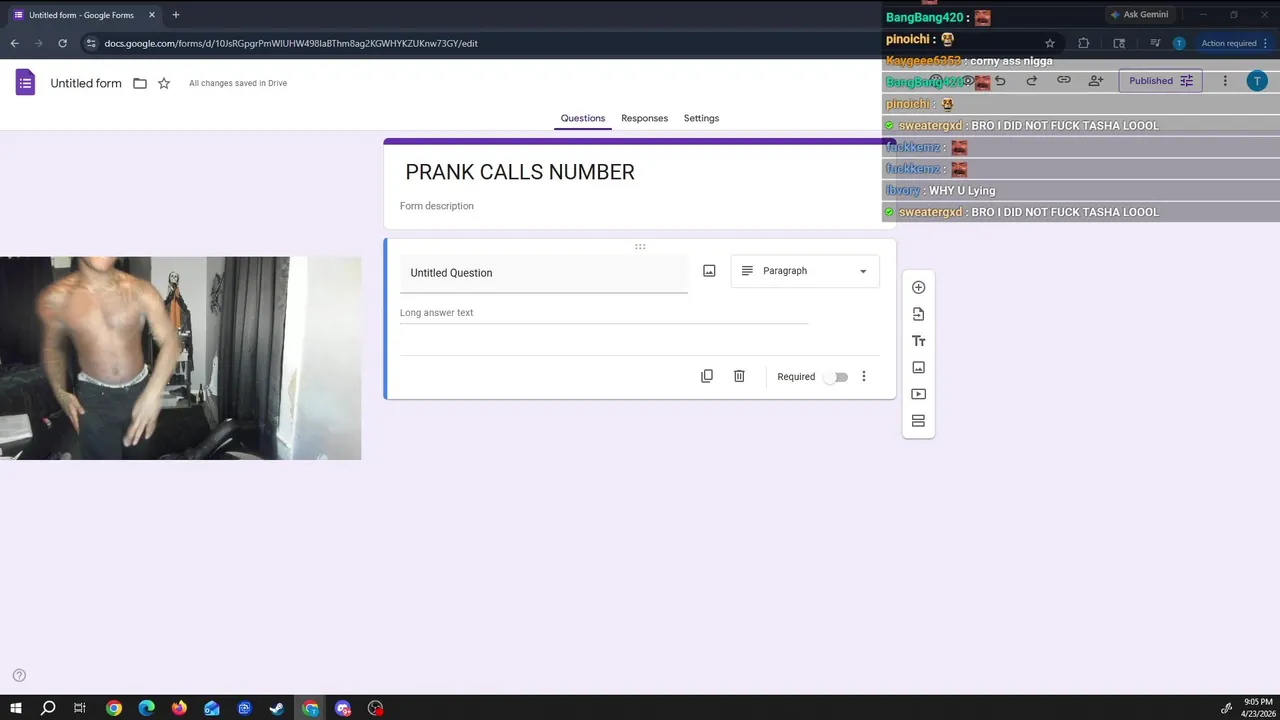The image size is (1280, 720).
Task: Click the browser address bar URL
Action: click(291, 43)
